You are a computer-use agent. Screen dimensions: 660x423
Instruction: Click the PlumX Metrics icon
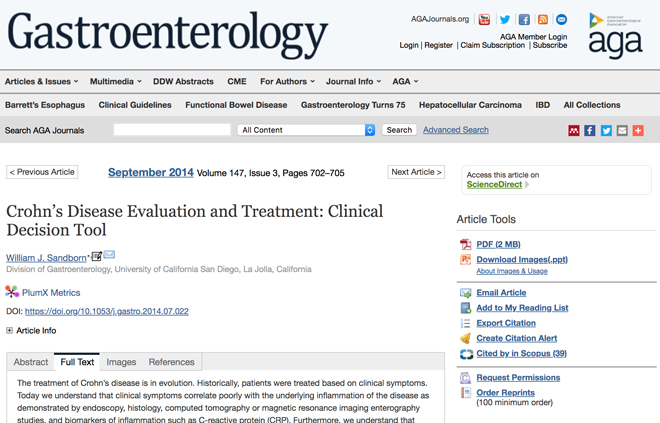[x=12, y=292]
